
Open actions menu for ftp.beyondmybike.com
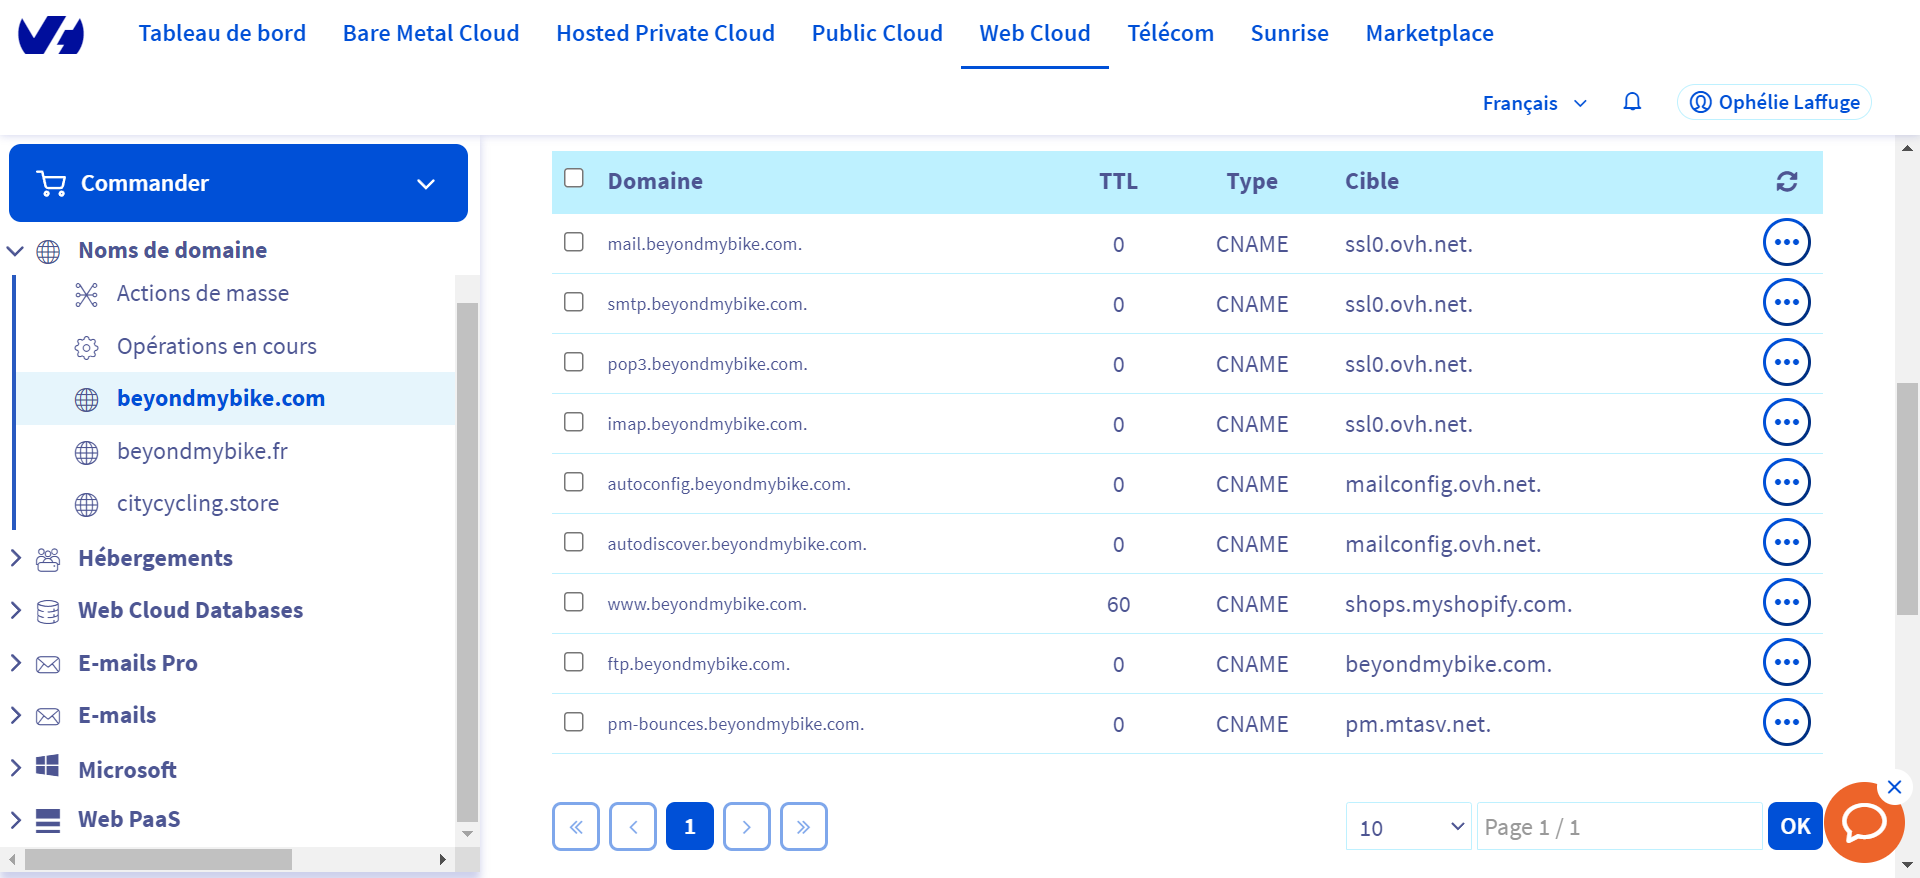point(1787,662)
